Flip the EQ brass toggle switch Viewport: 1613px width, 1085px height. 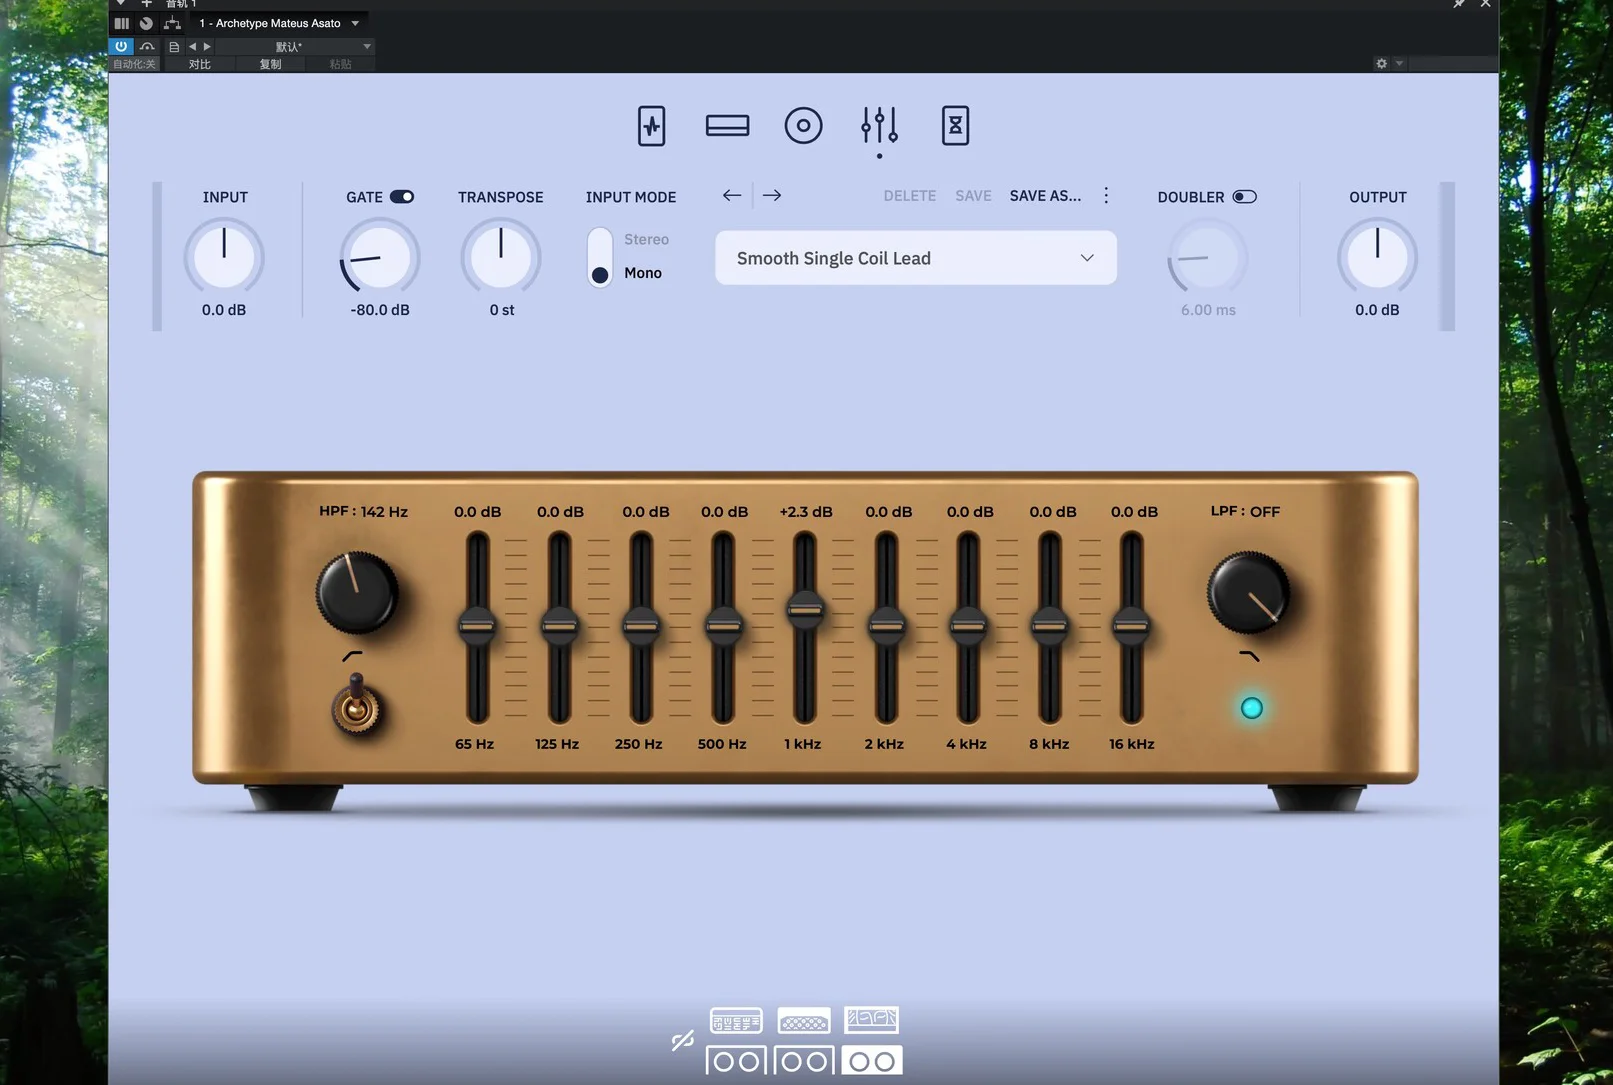(356, 706)
